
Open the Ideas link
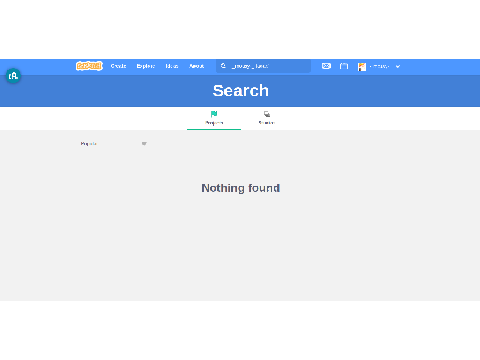[x=172, y=66]
